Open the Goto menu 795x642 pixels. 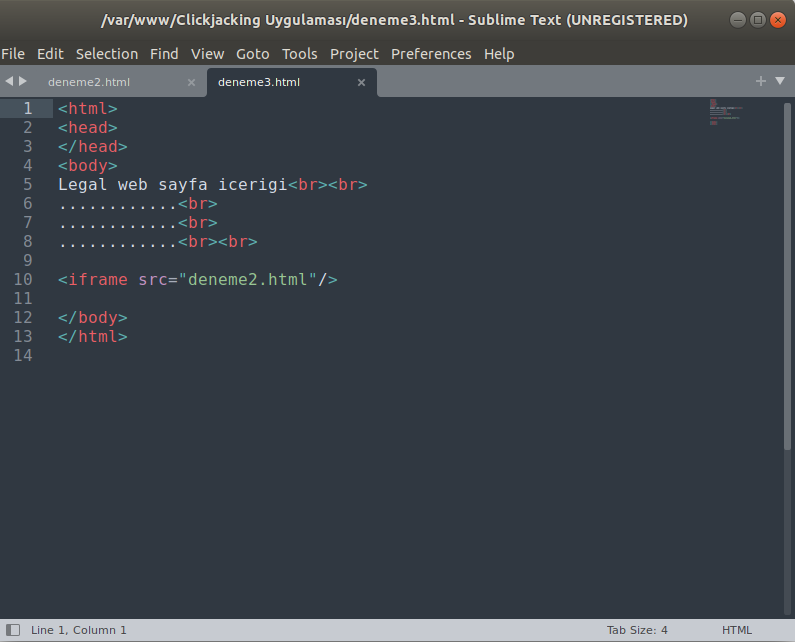tap(252, 54)
